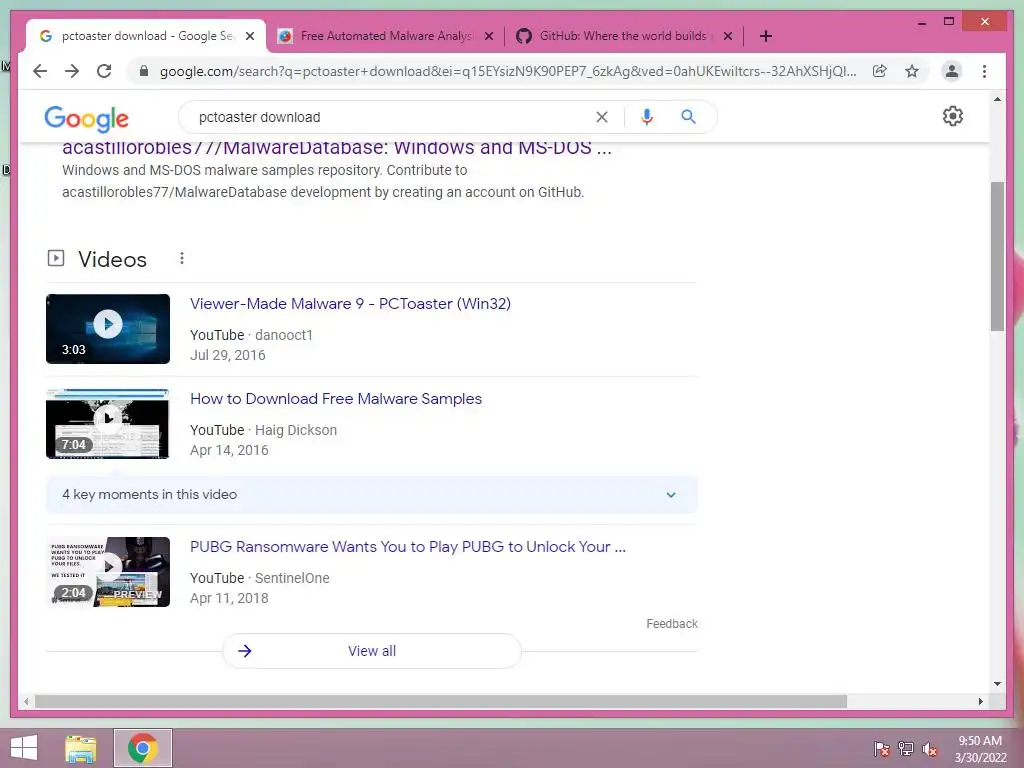The width and height of the screenshot is (1024, 768).
Task: Close the Free Automated Malware Analysis tab
Action: tap(488, 36)
